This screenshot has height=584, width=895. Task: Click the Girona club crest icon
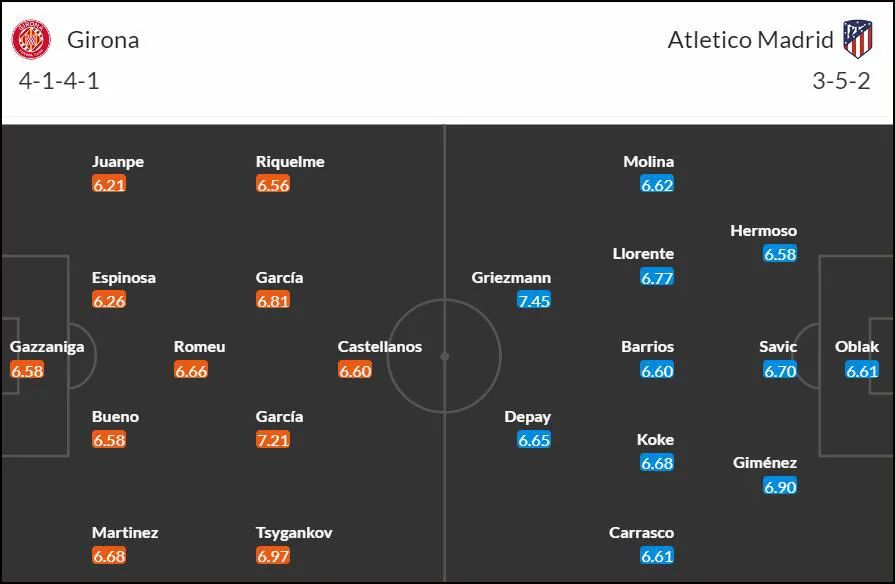(31, 39)
